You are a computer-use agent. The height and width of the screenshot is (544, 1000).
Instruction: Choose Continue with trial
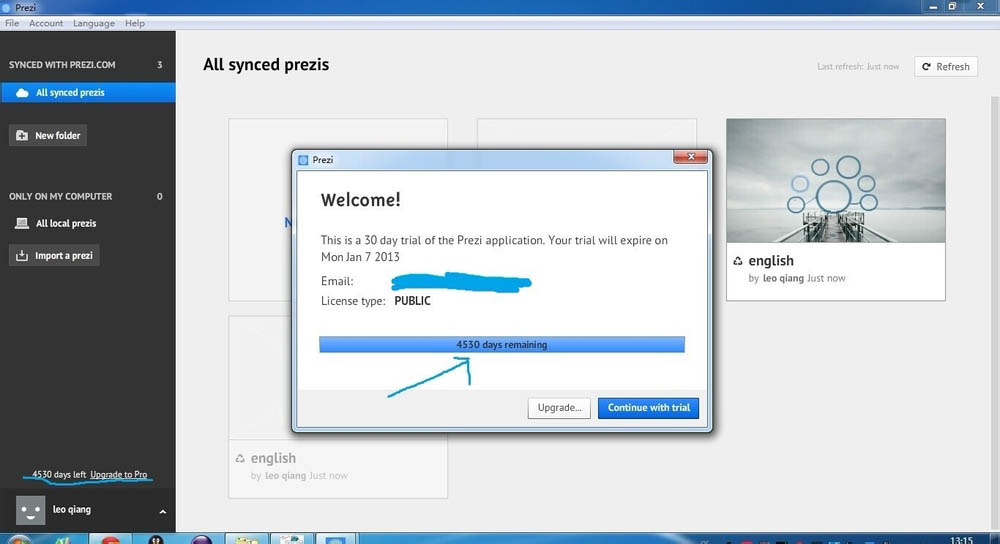click(x=649, y=408)
